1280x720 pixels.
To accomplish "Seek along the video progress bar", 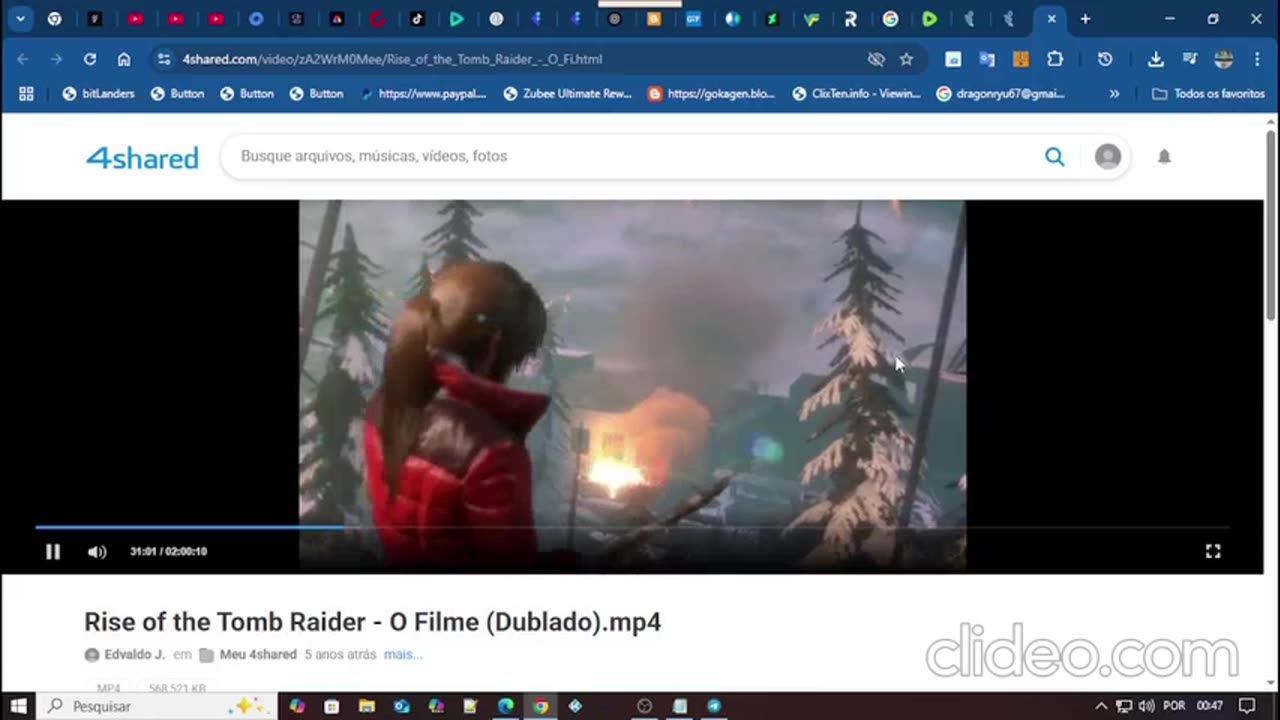I will pyautogui.click(x=632, y=526).
